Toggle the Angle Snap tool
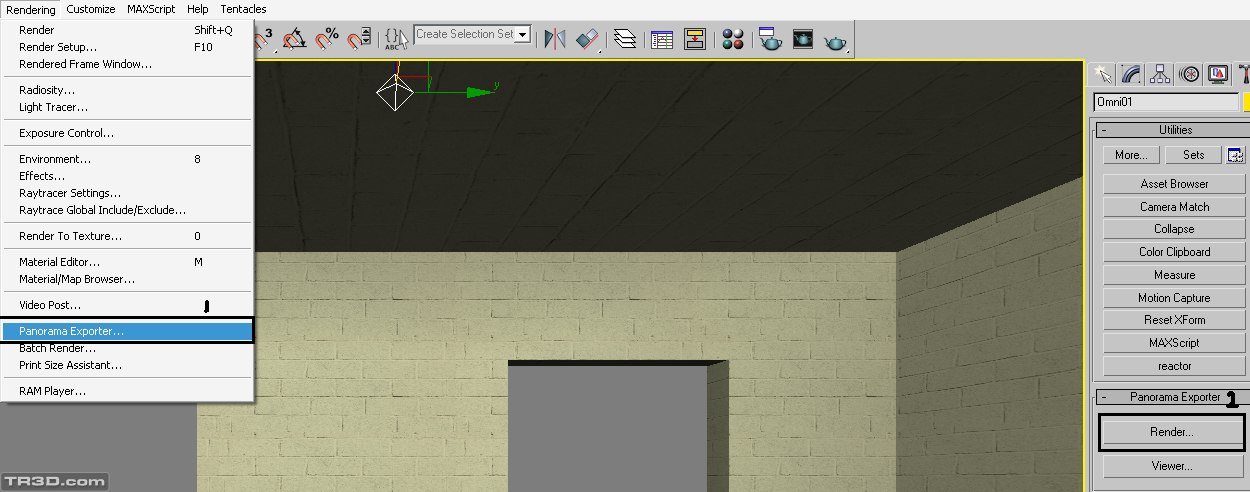Screen dimensions: 1250x492 295,39
